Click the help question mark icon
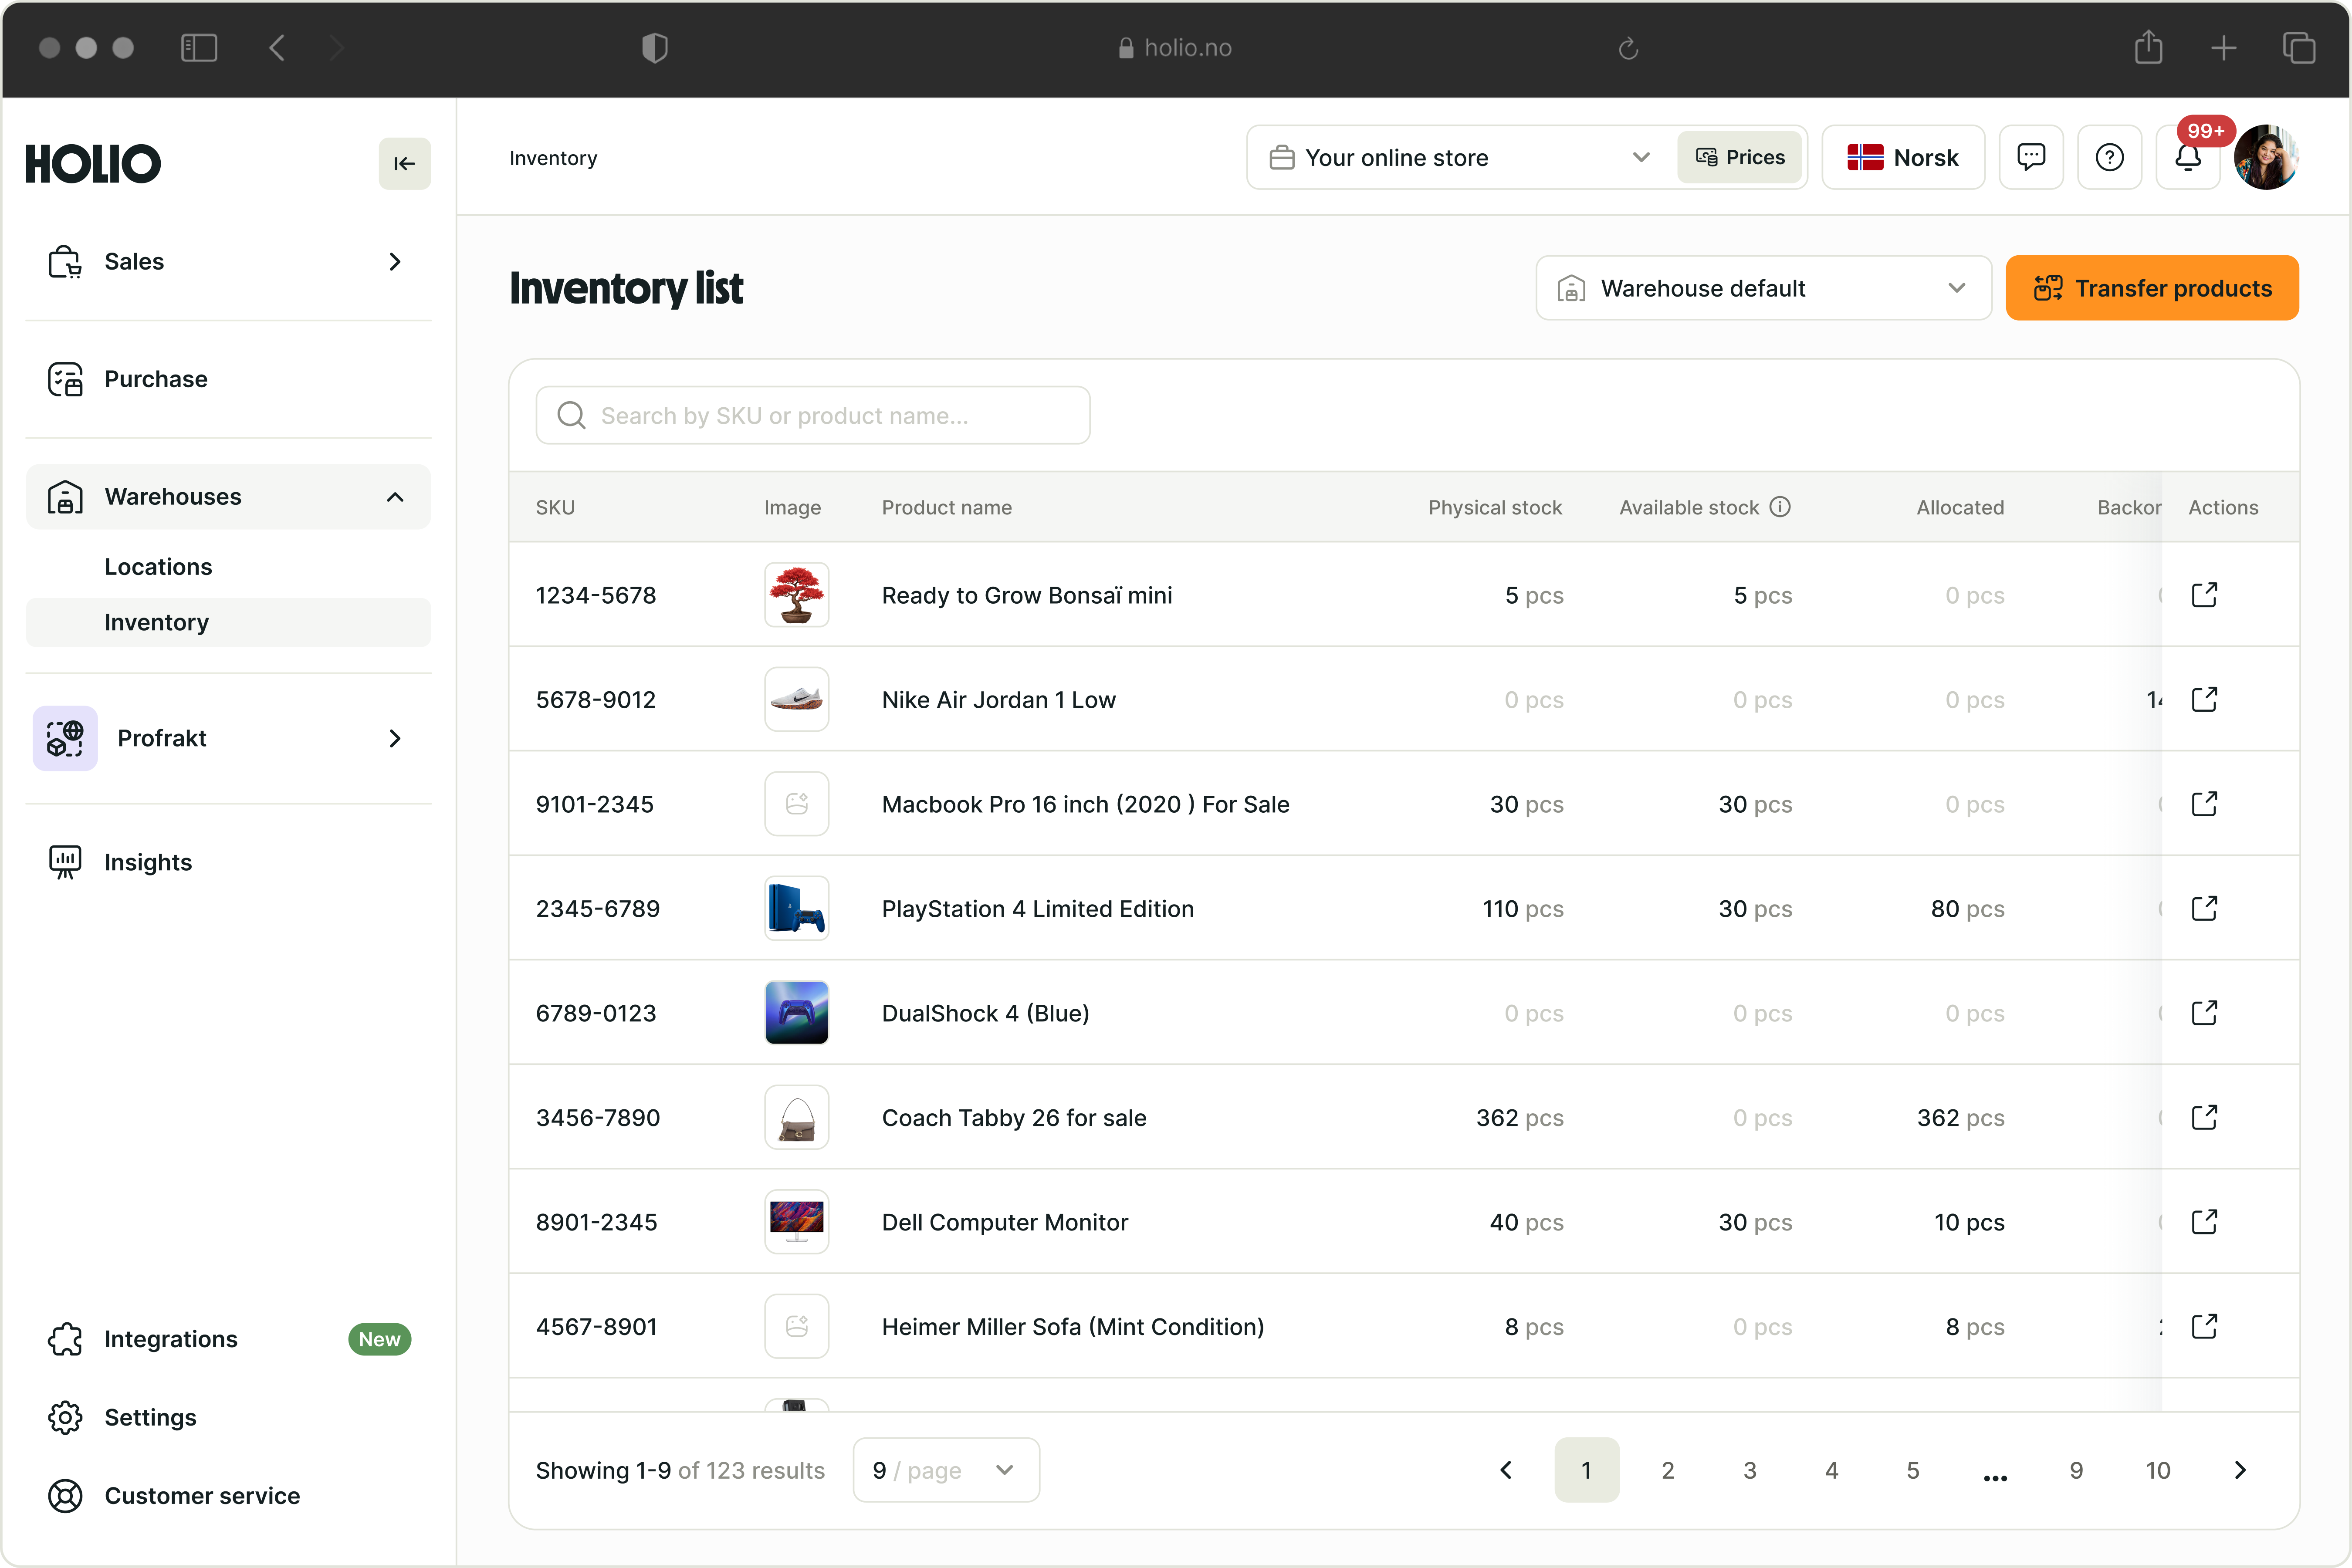Screen dimensions: 2352x1568 (2109, 158)
